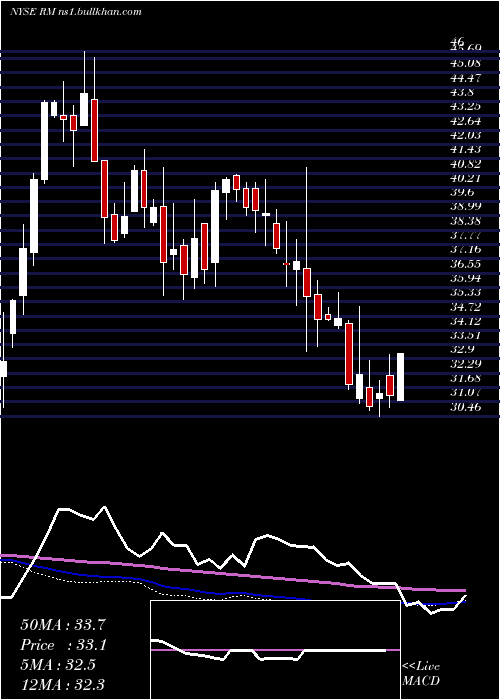Click the 38.99 price axis label

pos(466,206)
